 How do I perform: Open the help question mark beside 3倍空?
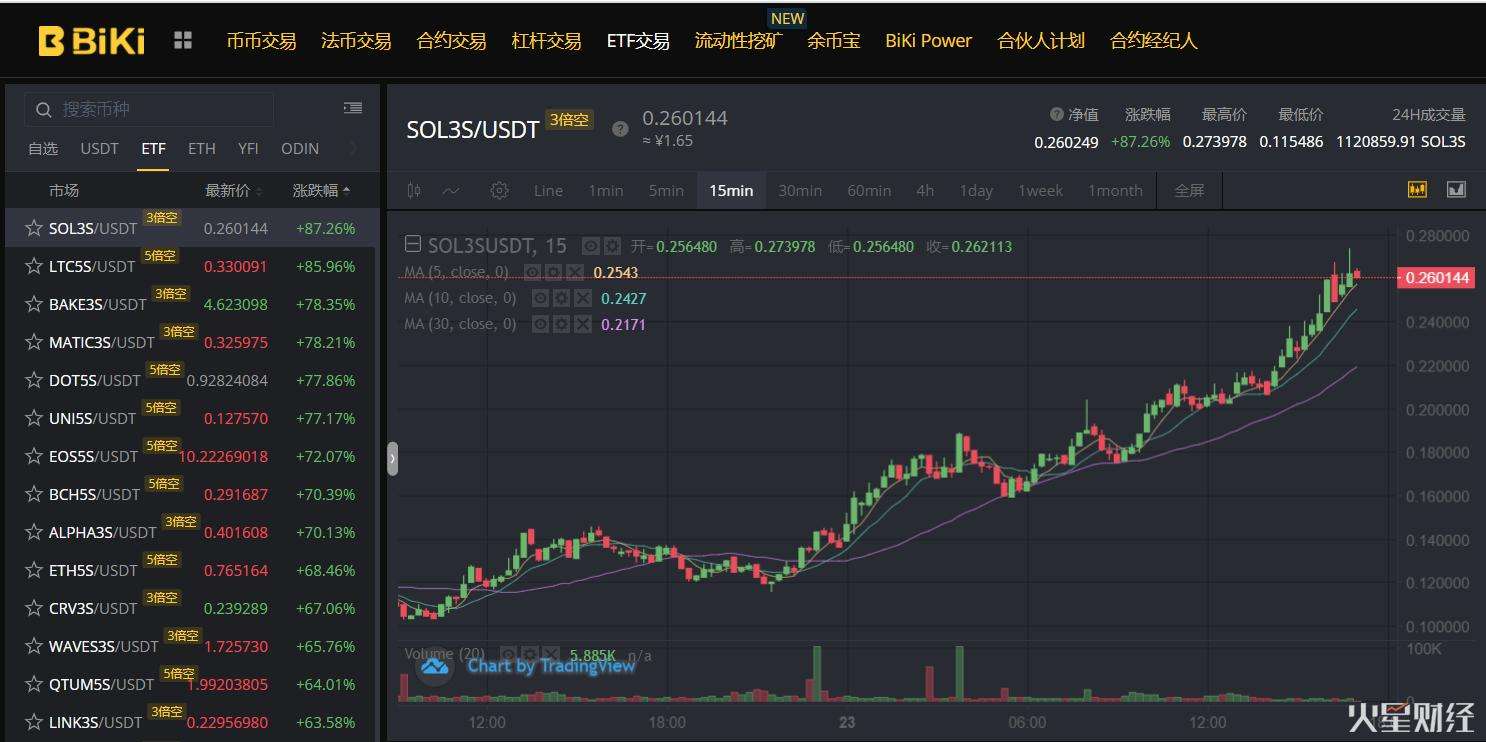(x=620, y=129)
